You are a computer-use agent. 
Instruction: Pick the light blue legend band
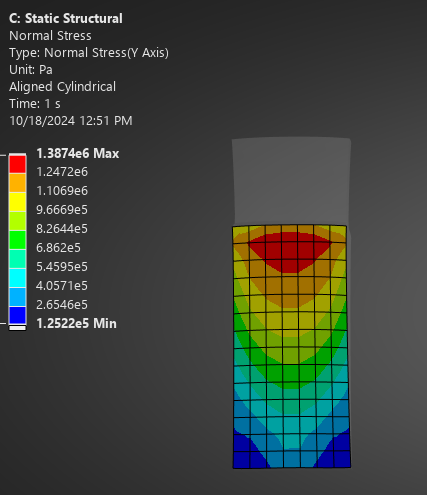[x=17, y=297]
